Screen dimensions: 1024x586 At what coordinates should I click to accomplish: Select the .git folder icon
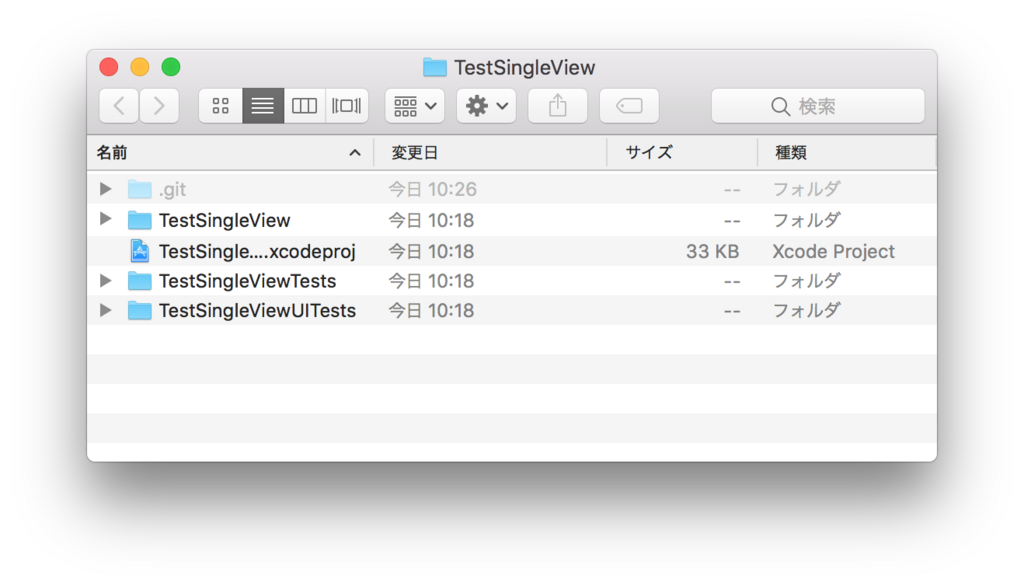click(x=139, y=189)
